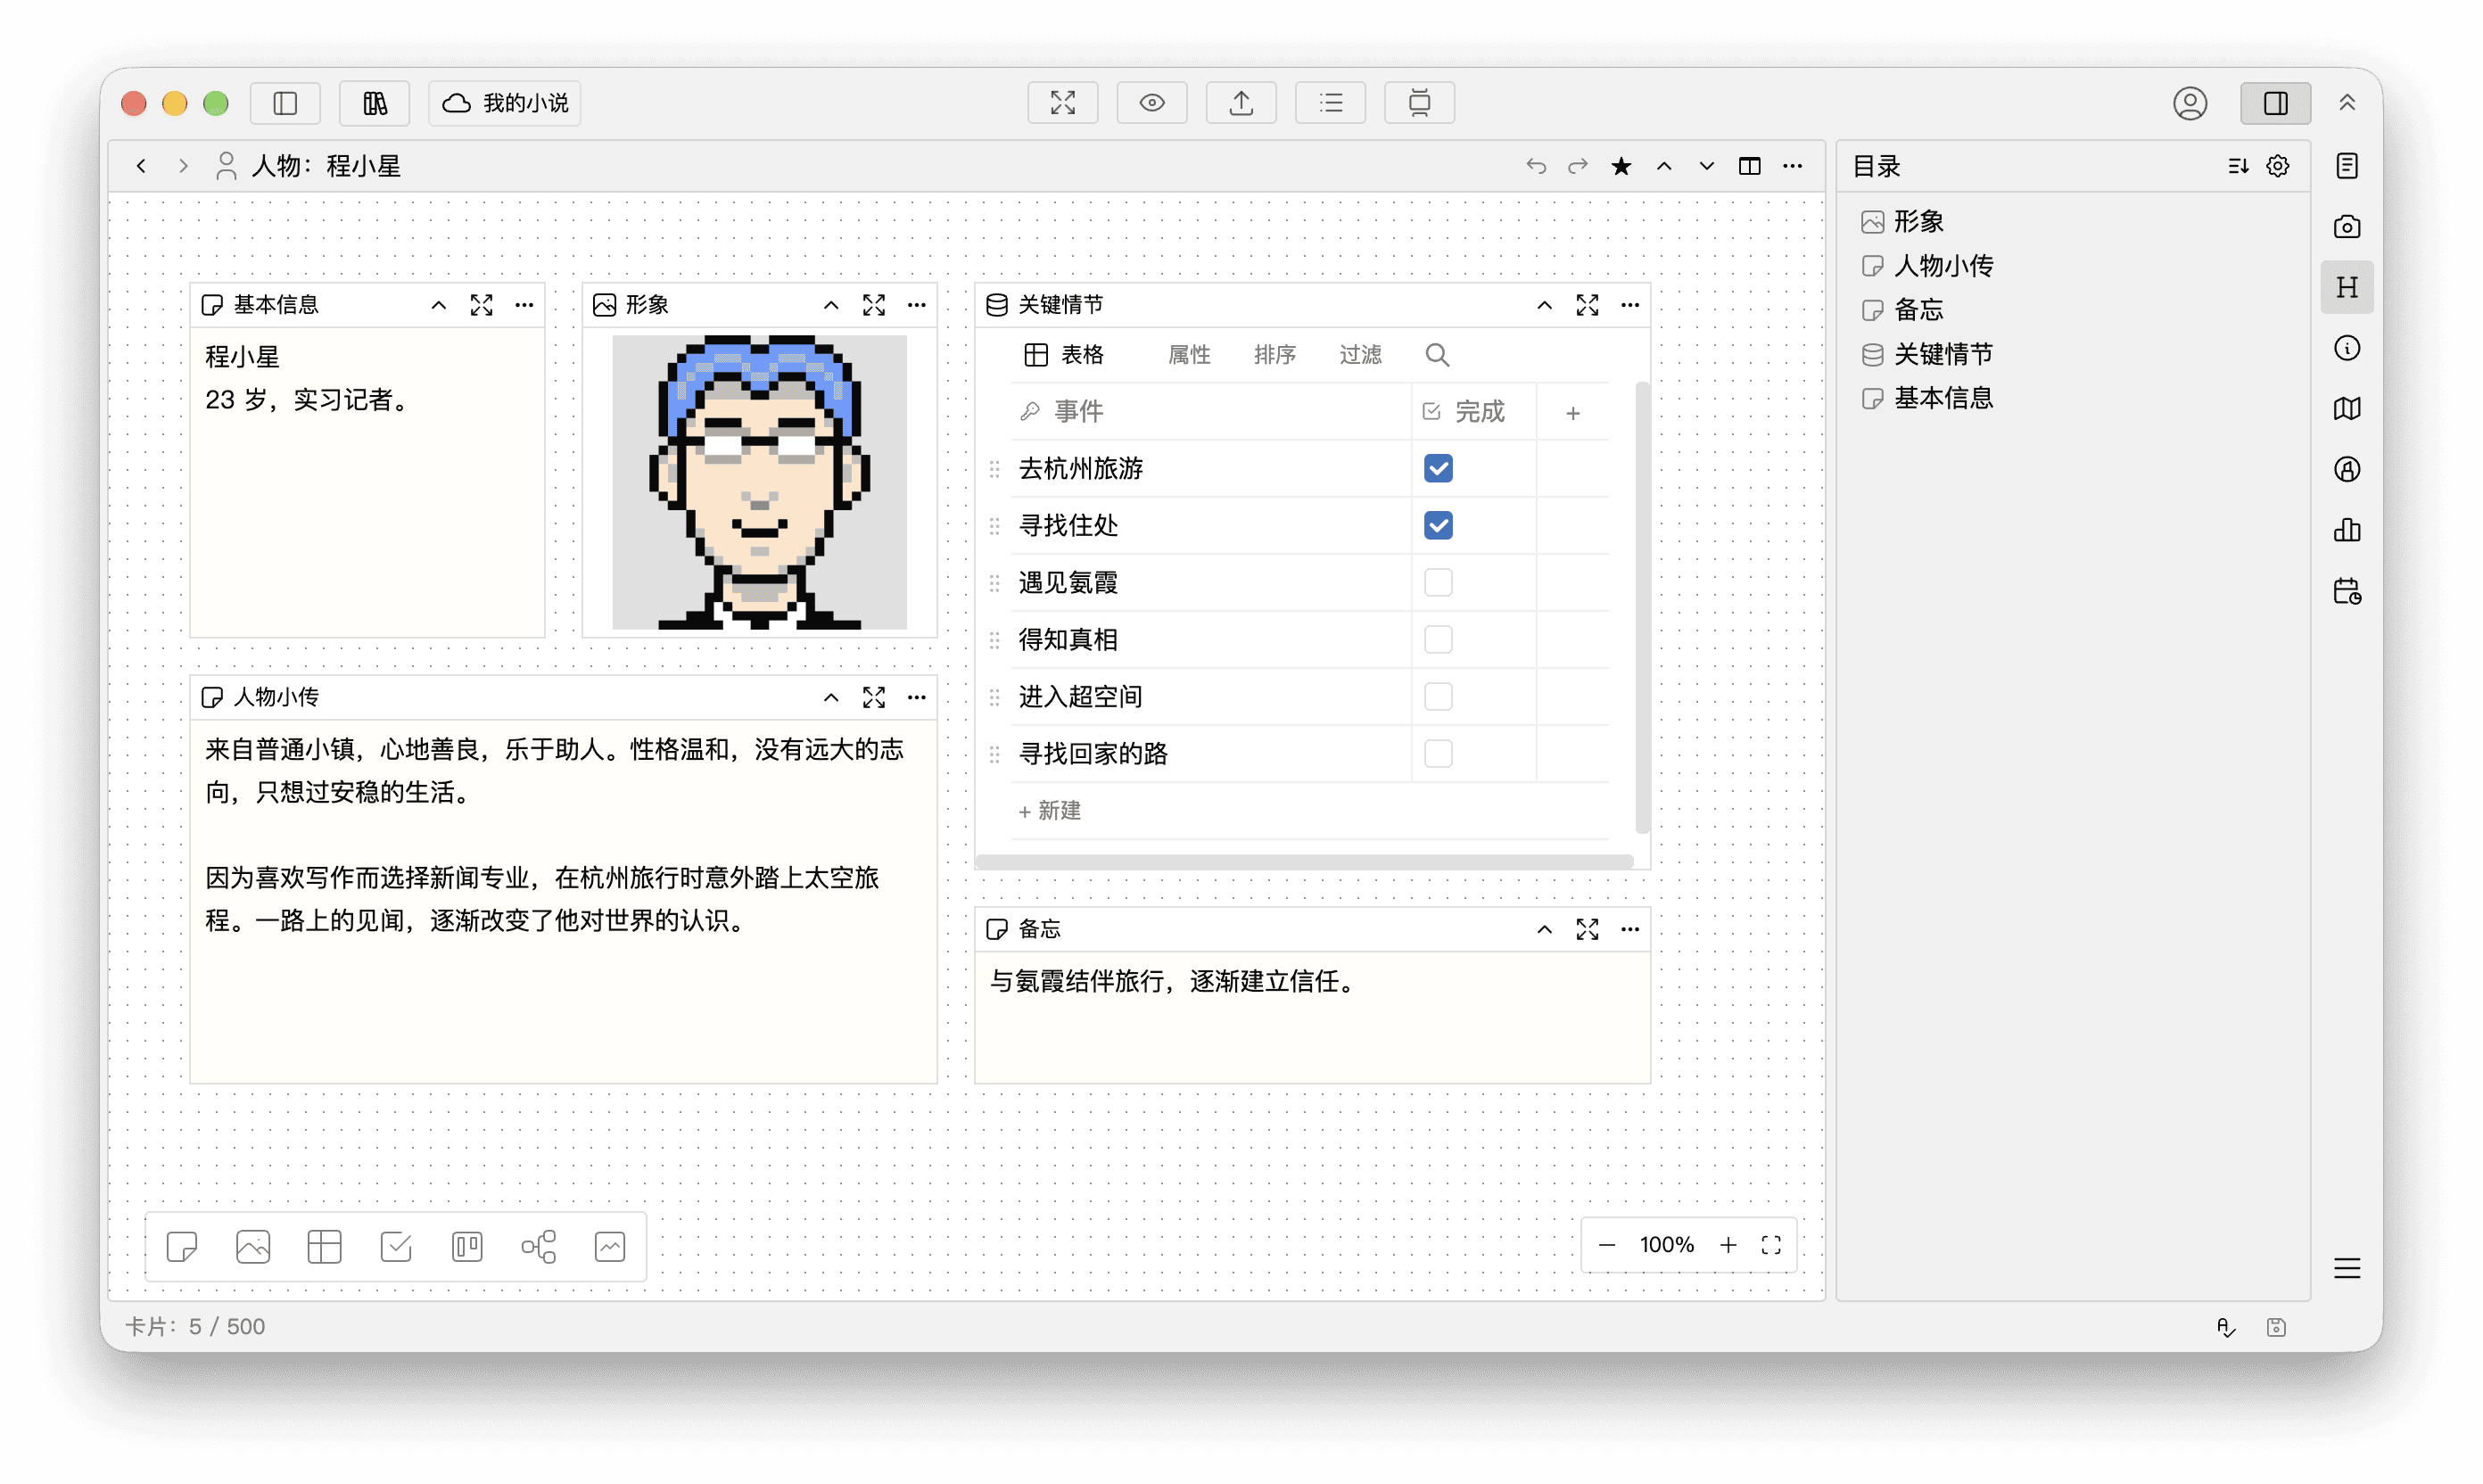Image resolution: width=2483 pixels, height=1484 pixels.
Task: Open the 我的小说 cloud button
Action: pyautogui.click(x=505, y=103)
